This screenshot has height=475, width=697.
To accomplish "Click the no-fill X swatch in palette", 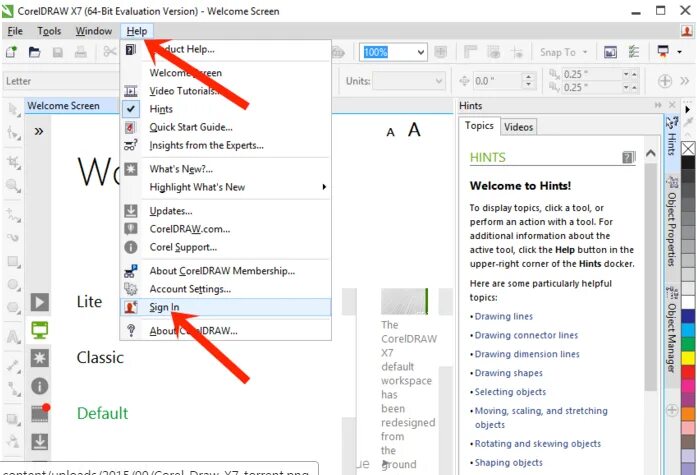I will click(688, 148).
